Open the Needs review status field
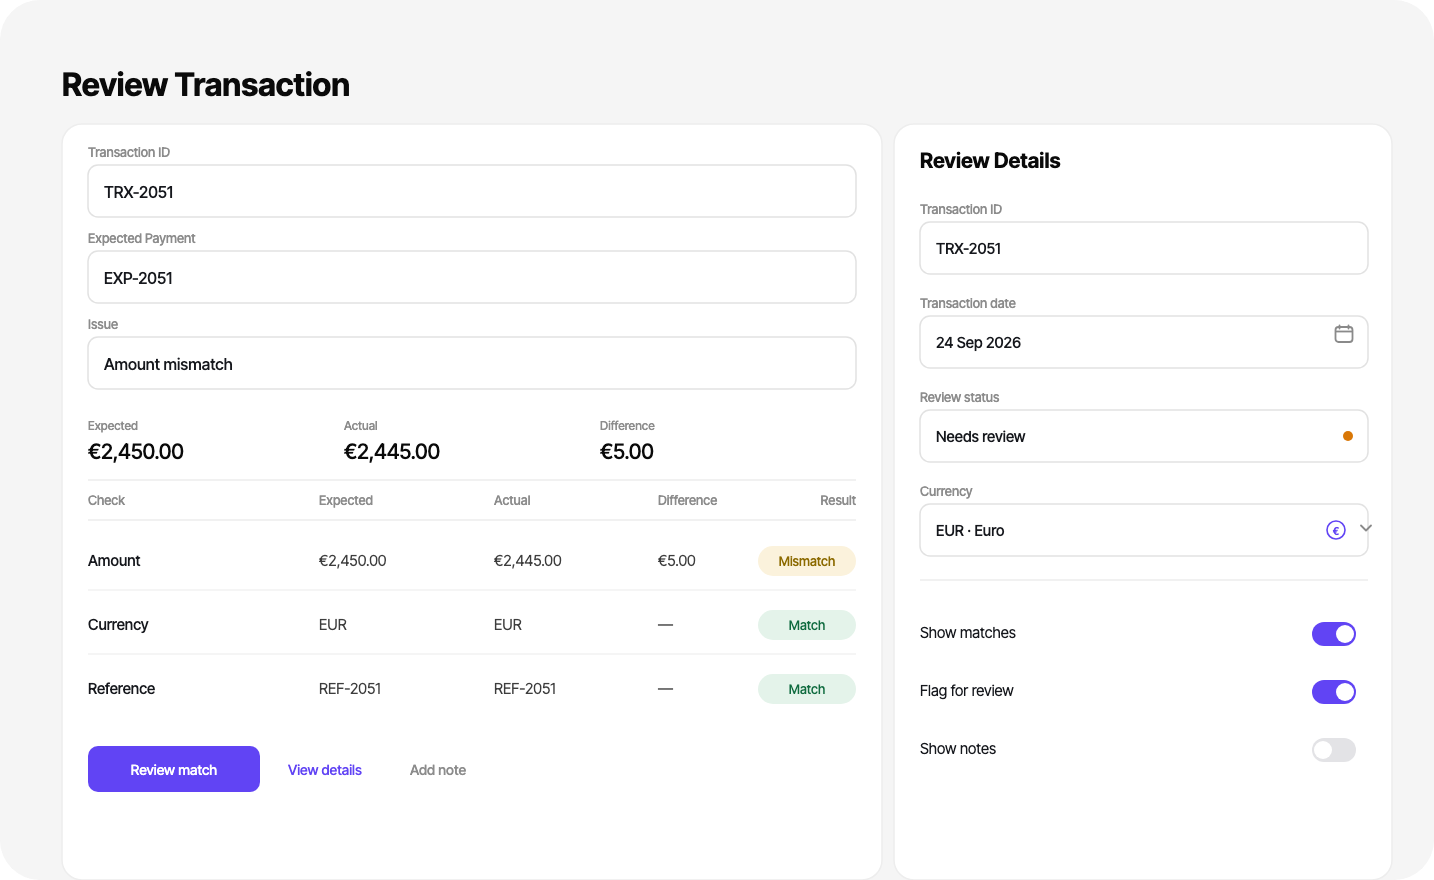The height and width of the screenshot is (880, 1434). (x=1144, y=436)
